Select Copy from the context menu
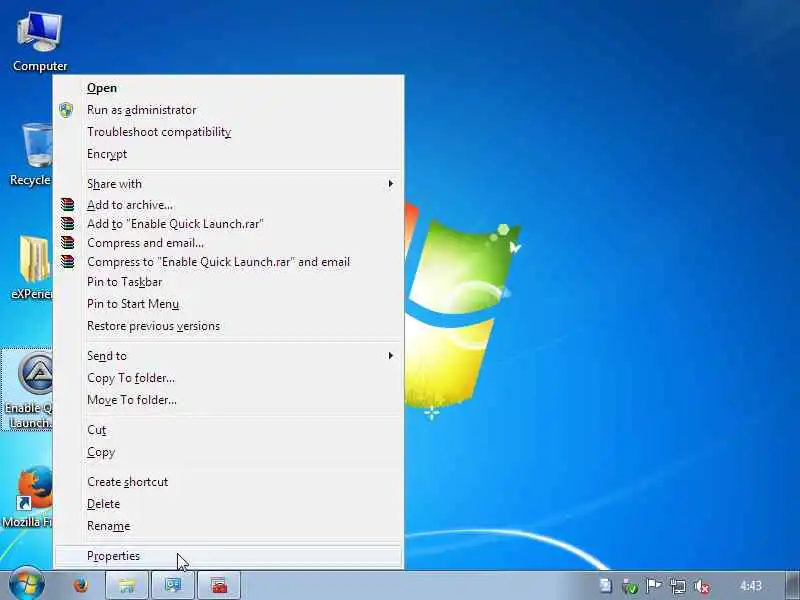800x600 pixels. point(229,452)
